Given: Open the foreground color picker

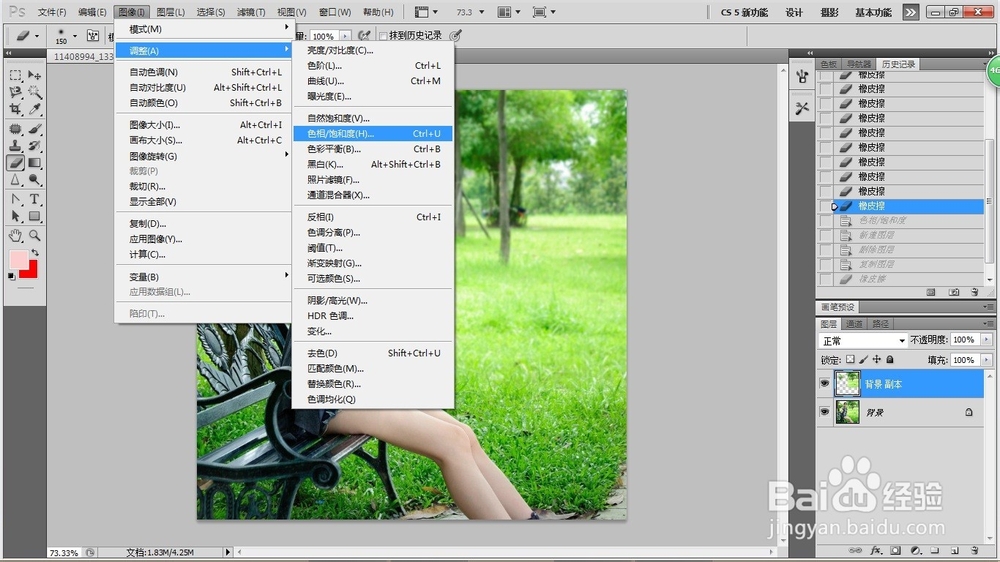Looking at the screenshot, I should [x=18, y=259].
